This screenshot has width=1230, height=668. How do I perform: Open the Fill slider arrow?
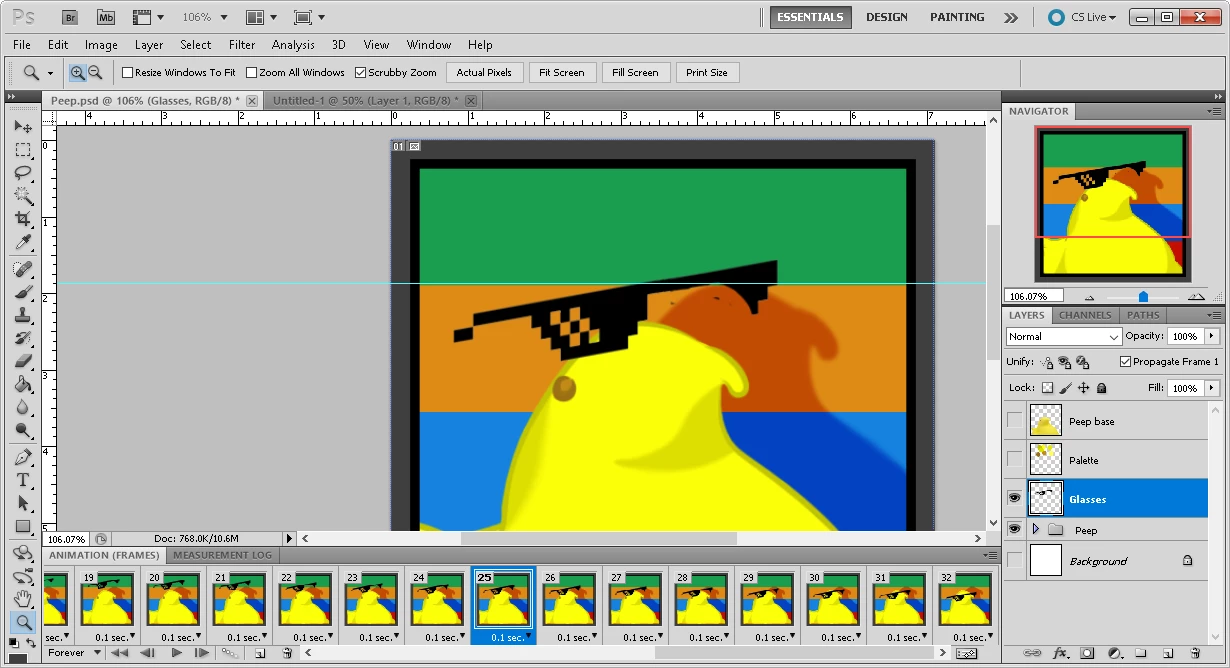point(1212,388)
